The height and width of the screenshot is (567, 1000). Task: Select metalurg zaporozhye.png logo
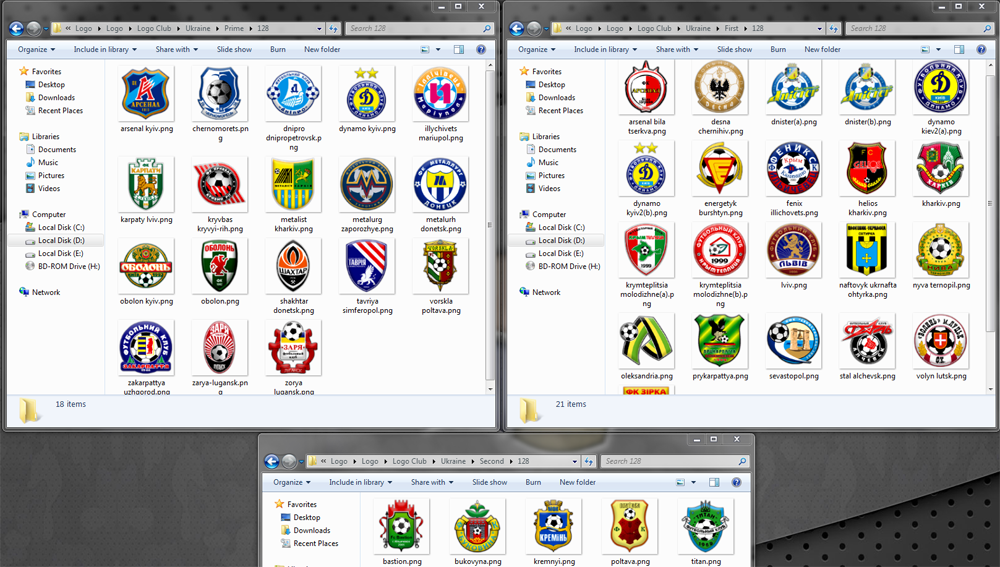tap(367, 185)
